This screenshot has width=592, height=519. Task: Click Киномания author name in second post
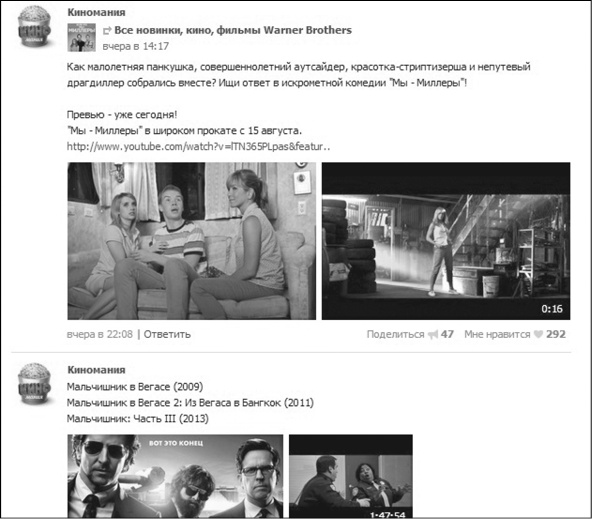click(x=96, y=370)
